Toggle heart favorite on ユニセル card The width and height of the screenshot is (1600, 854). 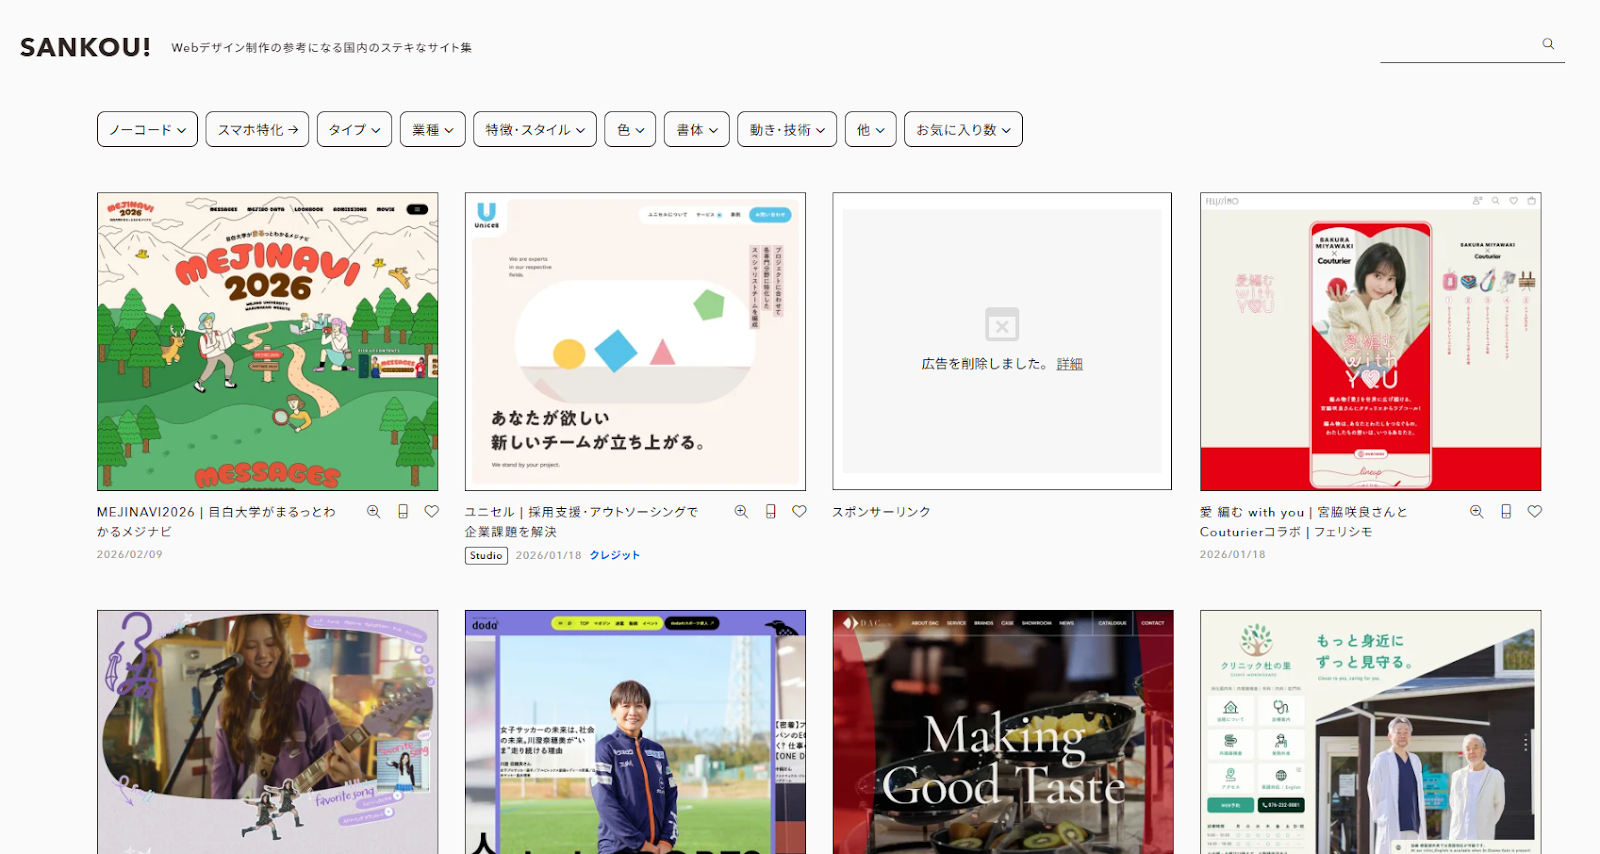(x=799, y=511)
